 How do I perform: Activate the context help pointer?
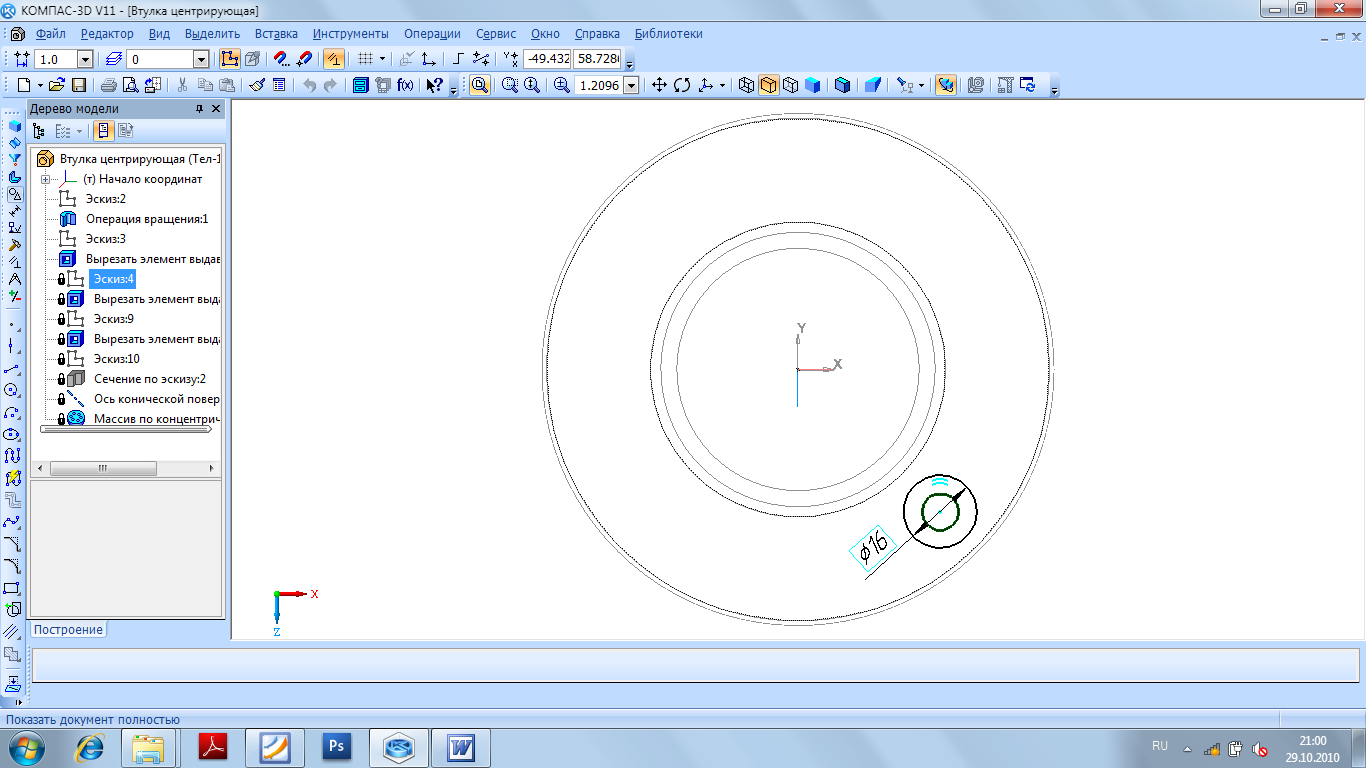point(434,86)
